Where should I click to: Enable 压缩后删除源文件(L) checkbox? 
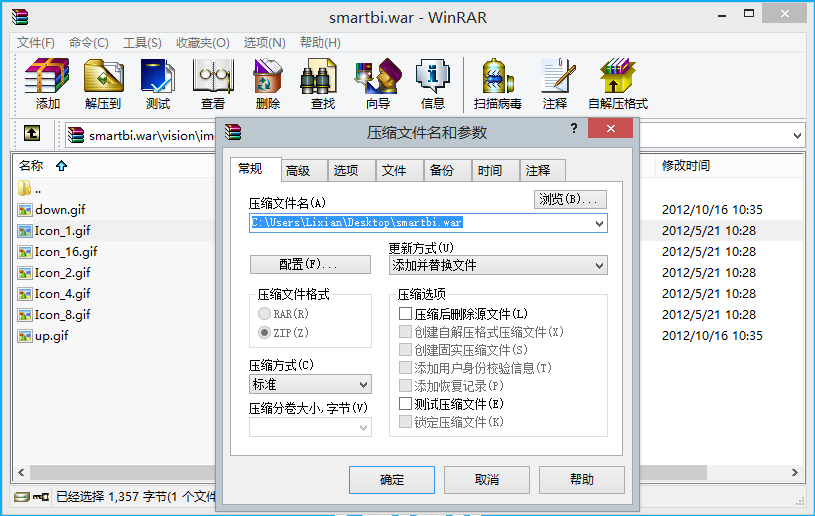point(405,313)
